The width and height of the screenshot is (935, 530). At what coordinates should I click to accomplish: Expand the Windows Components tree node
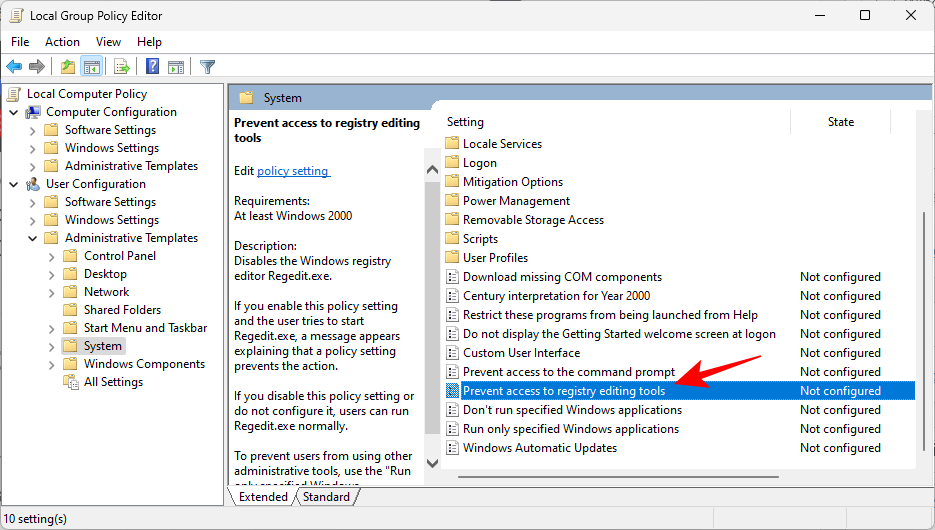pyautogui.click(x=52, y=365)
